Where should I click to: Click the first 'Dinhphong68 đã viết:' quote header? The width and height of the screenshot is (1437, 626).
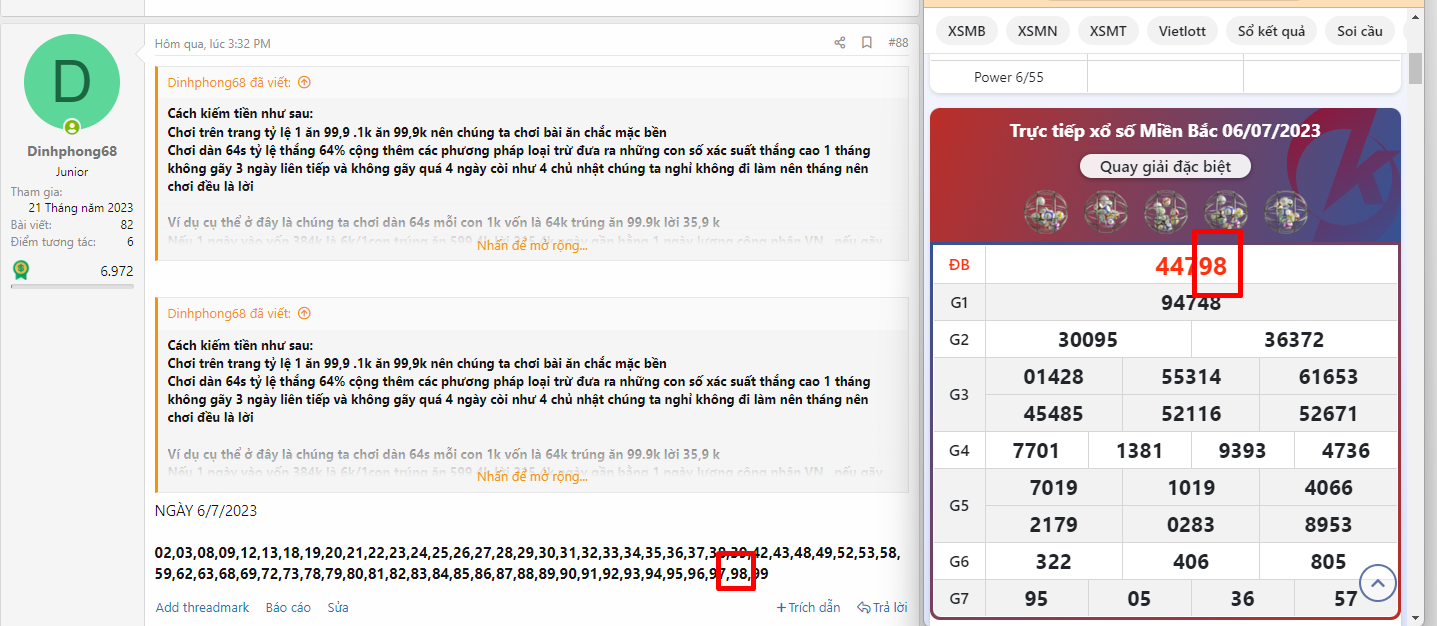[229, 83]
